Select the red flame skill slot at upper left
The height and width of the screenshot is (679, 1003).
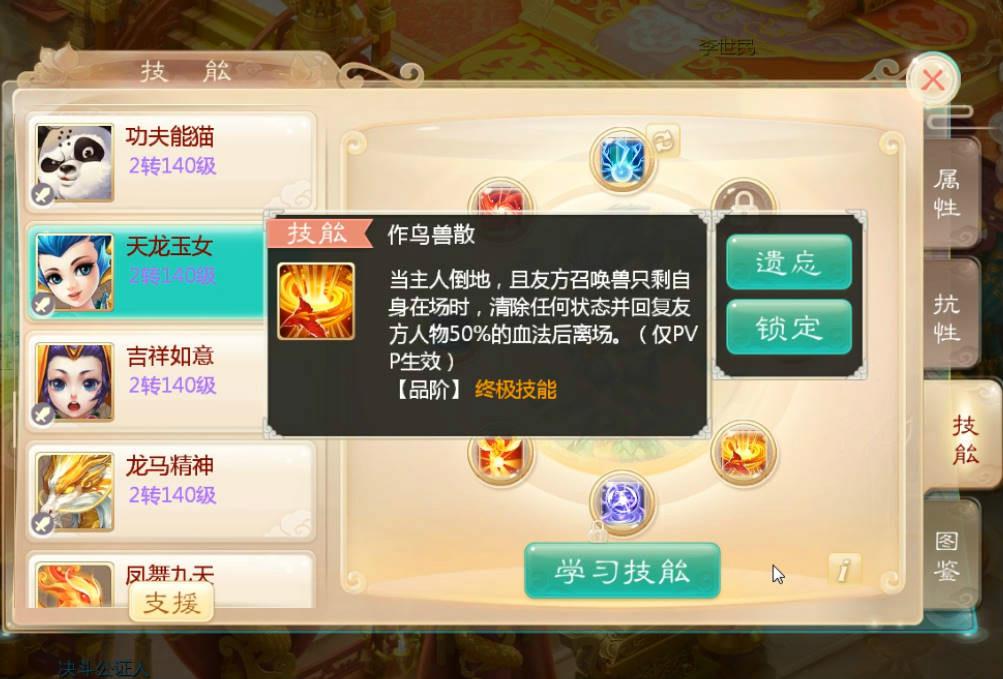coord(500,200)
